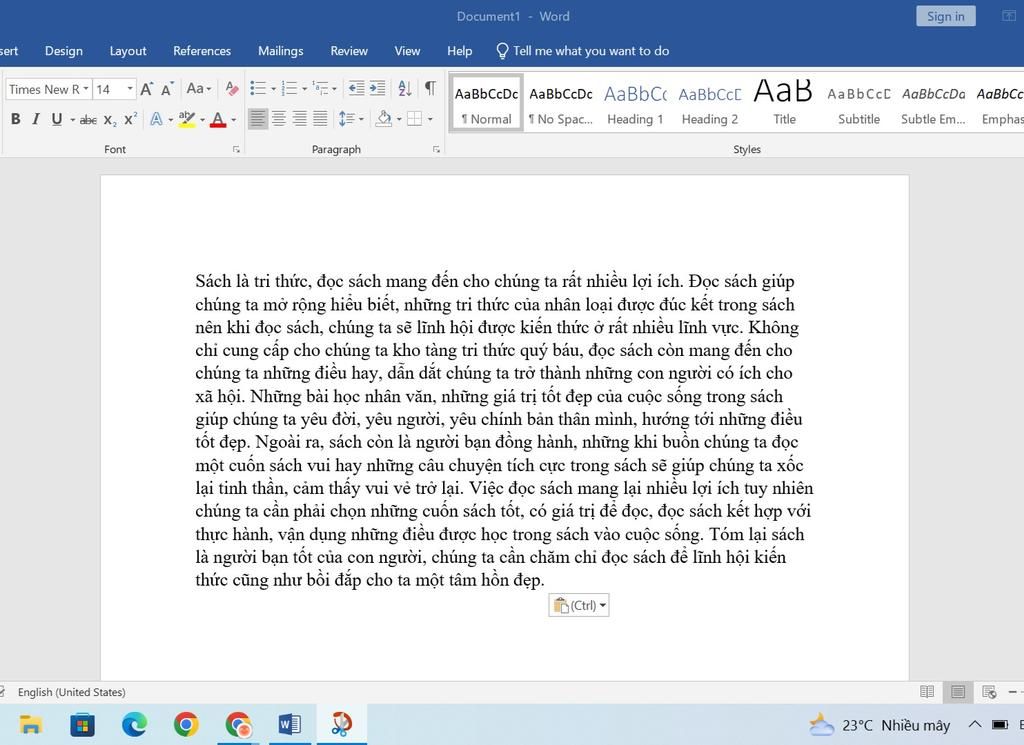
Task: Clear all formatting with eraser icon
Action: click(x=231, y=88)
